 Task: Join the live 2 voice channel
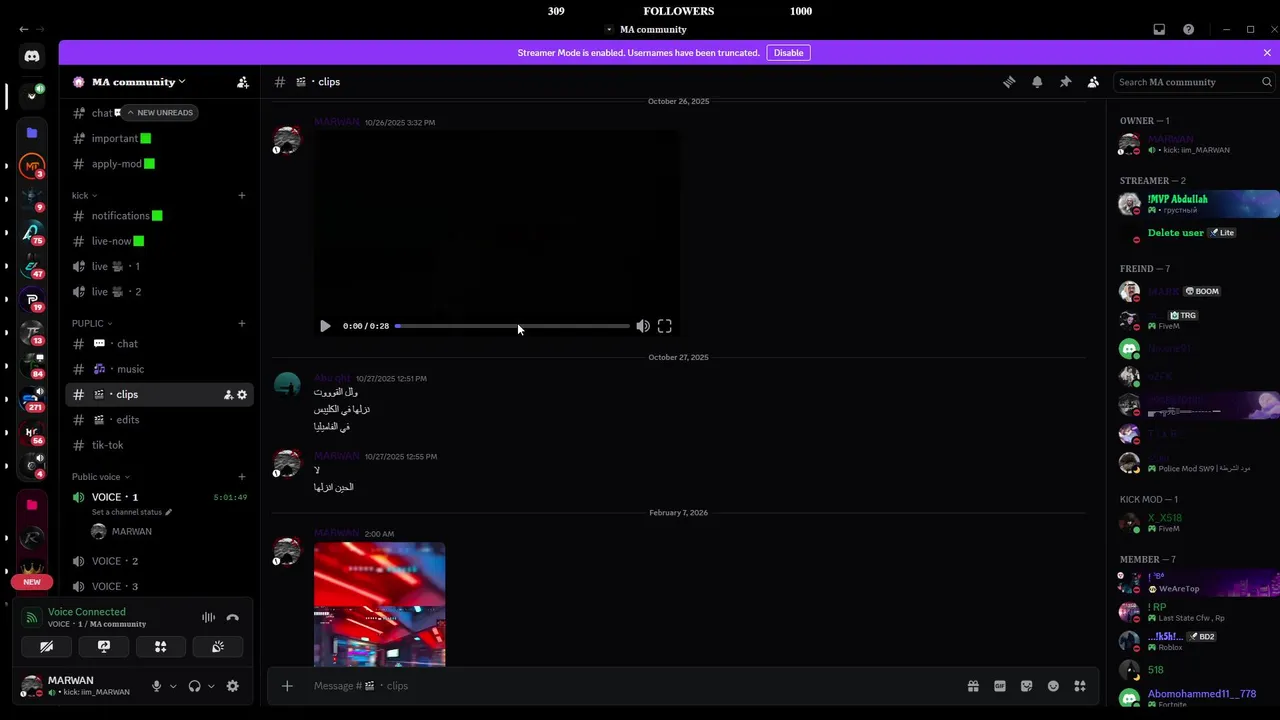pyautogui.click(x=159, y=292)
